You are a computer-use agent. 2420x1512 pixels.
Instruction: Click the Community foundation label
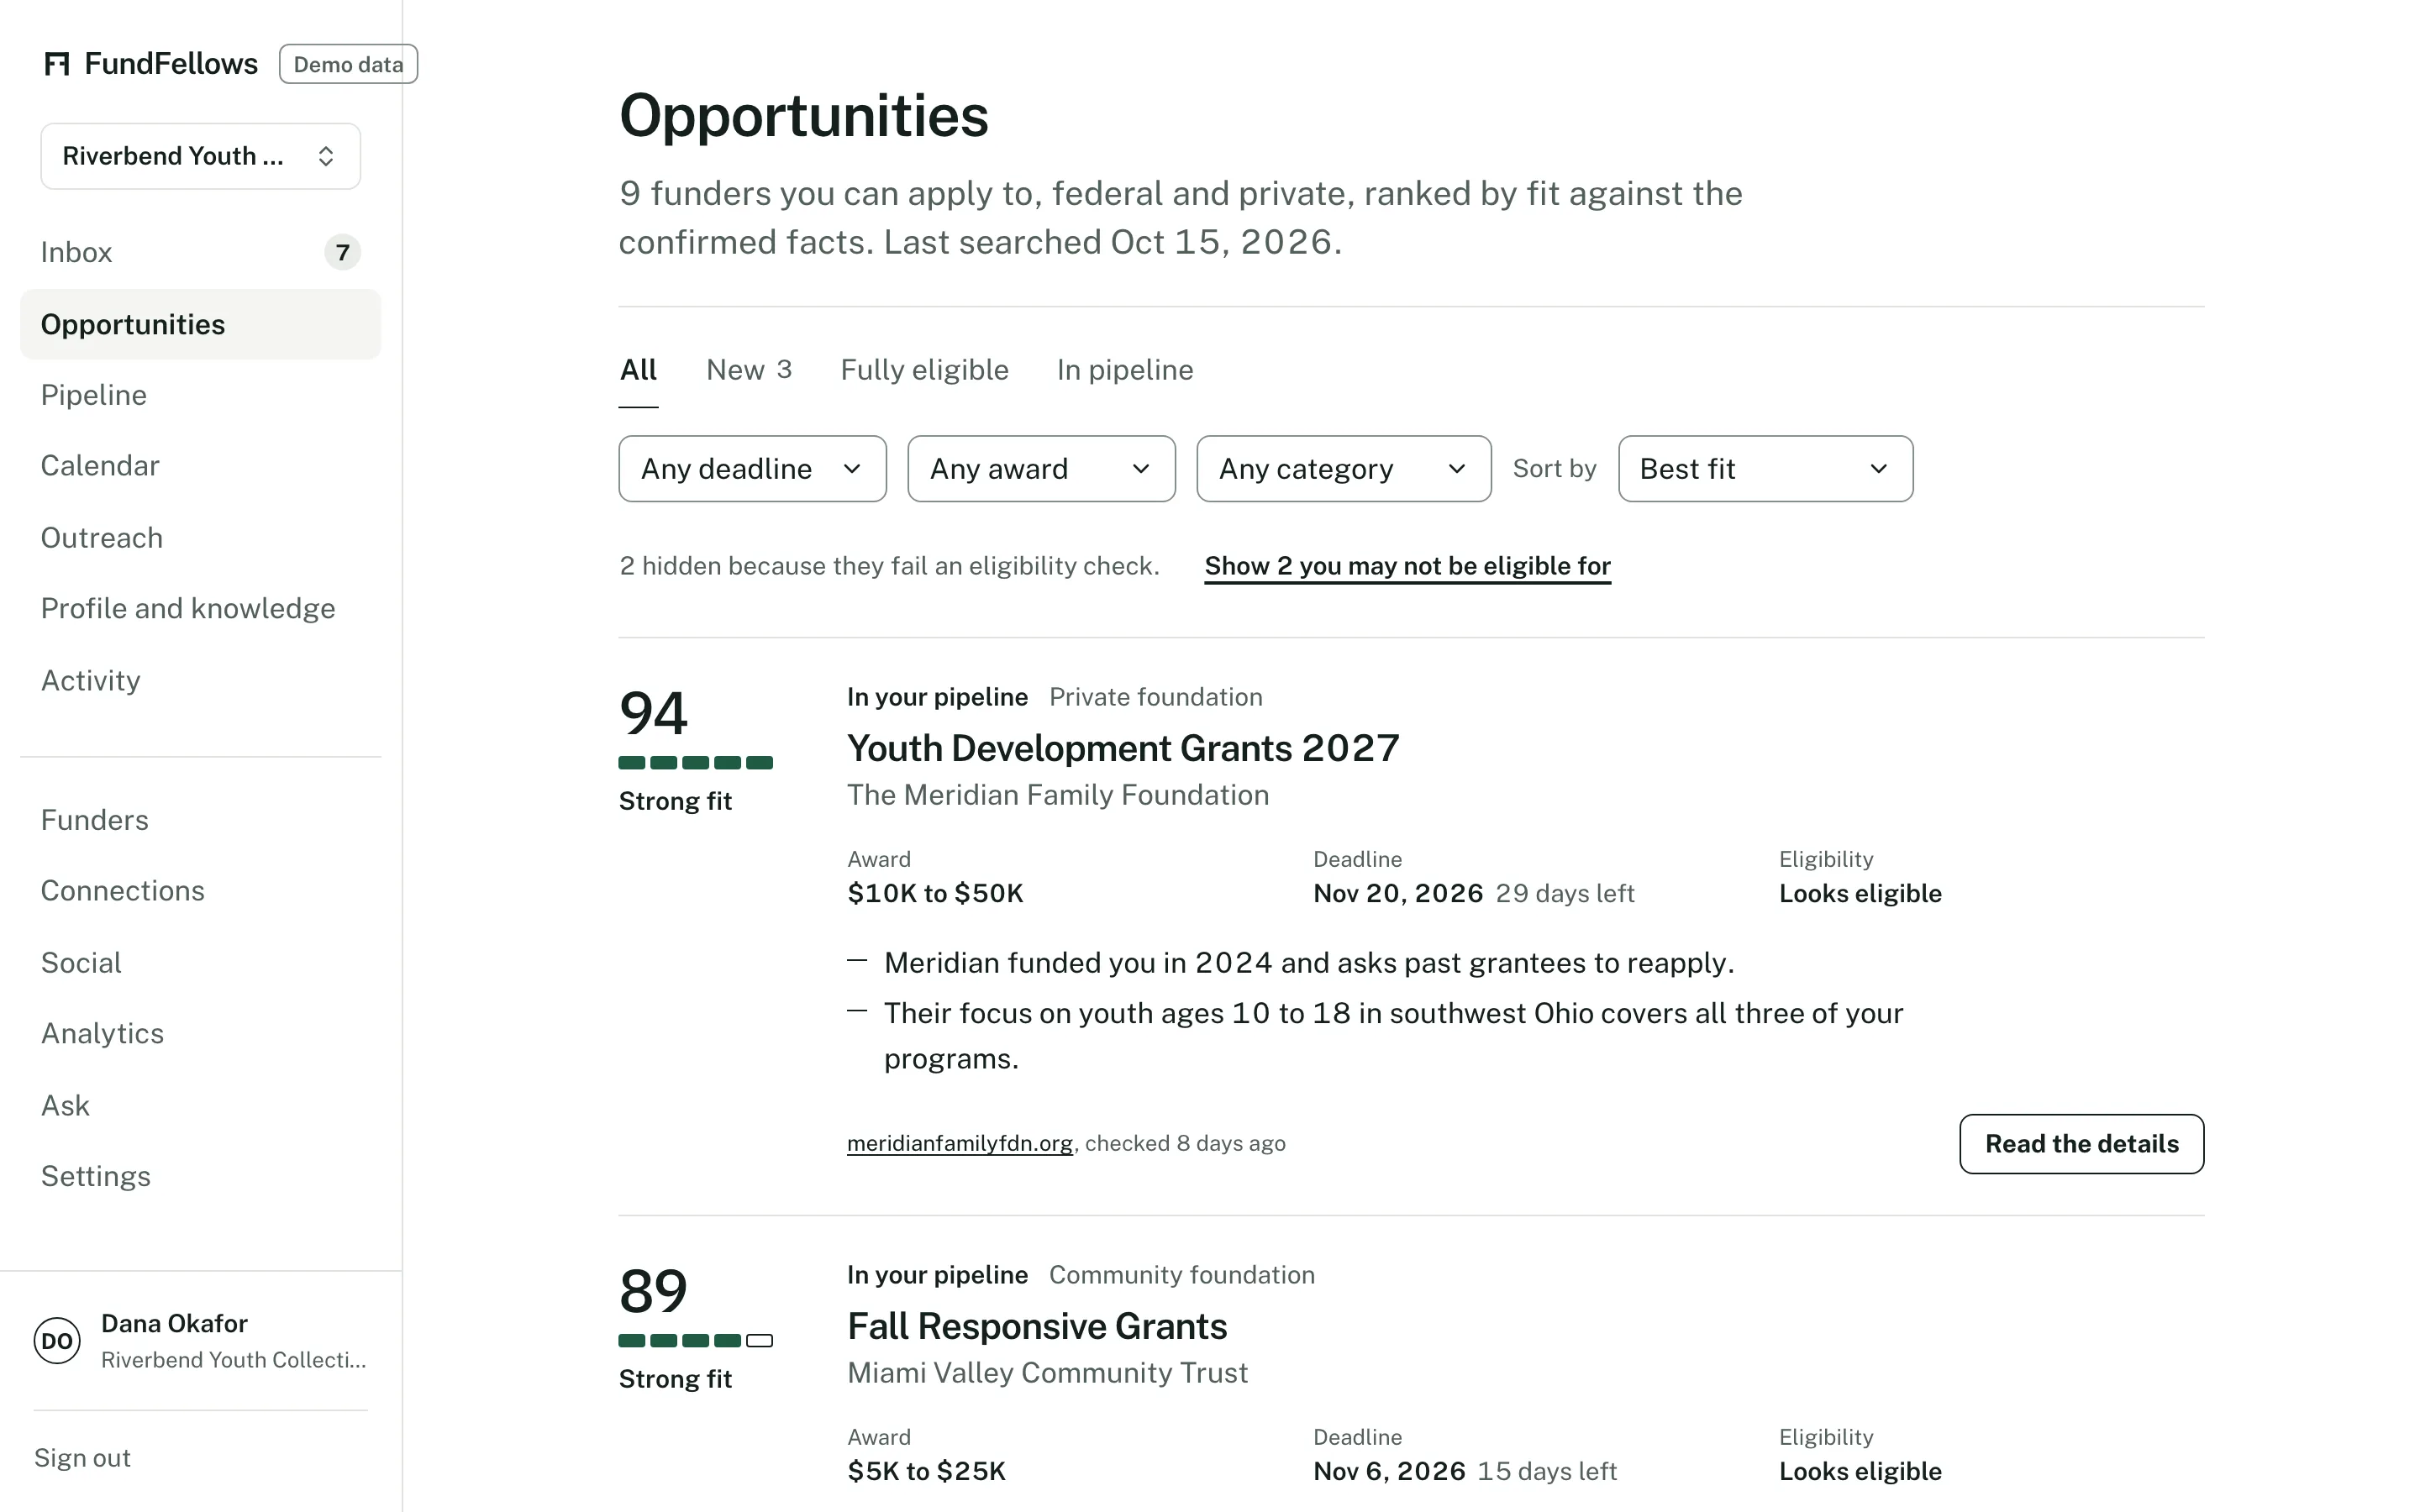tap(1182, 1275)
